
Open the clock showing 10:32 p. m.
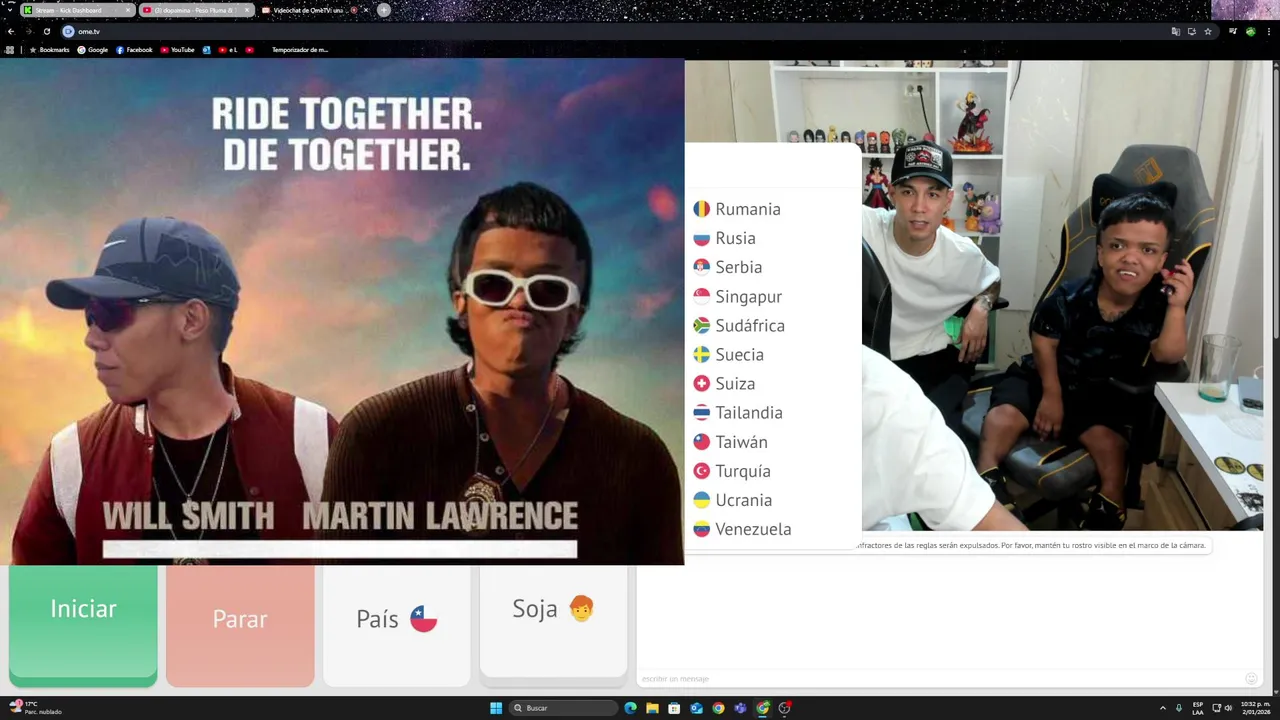[1255, 708]
